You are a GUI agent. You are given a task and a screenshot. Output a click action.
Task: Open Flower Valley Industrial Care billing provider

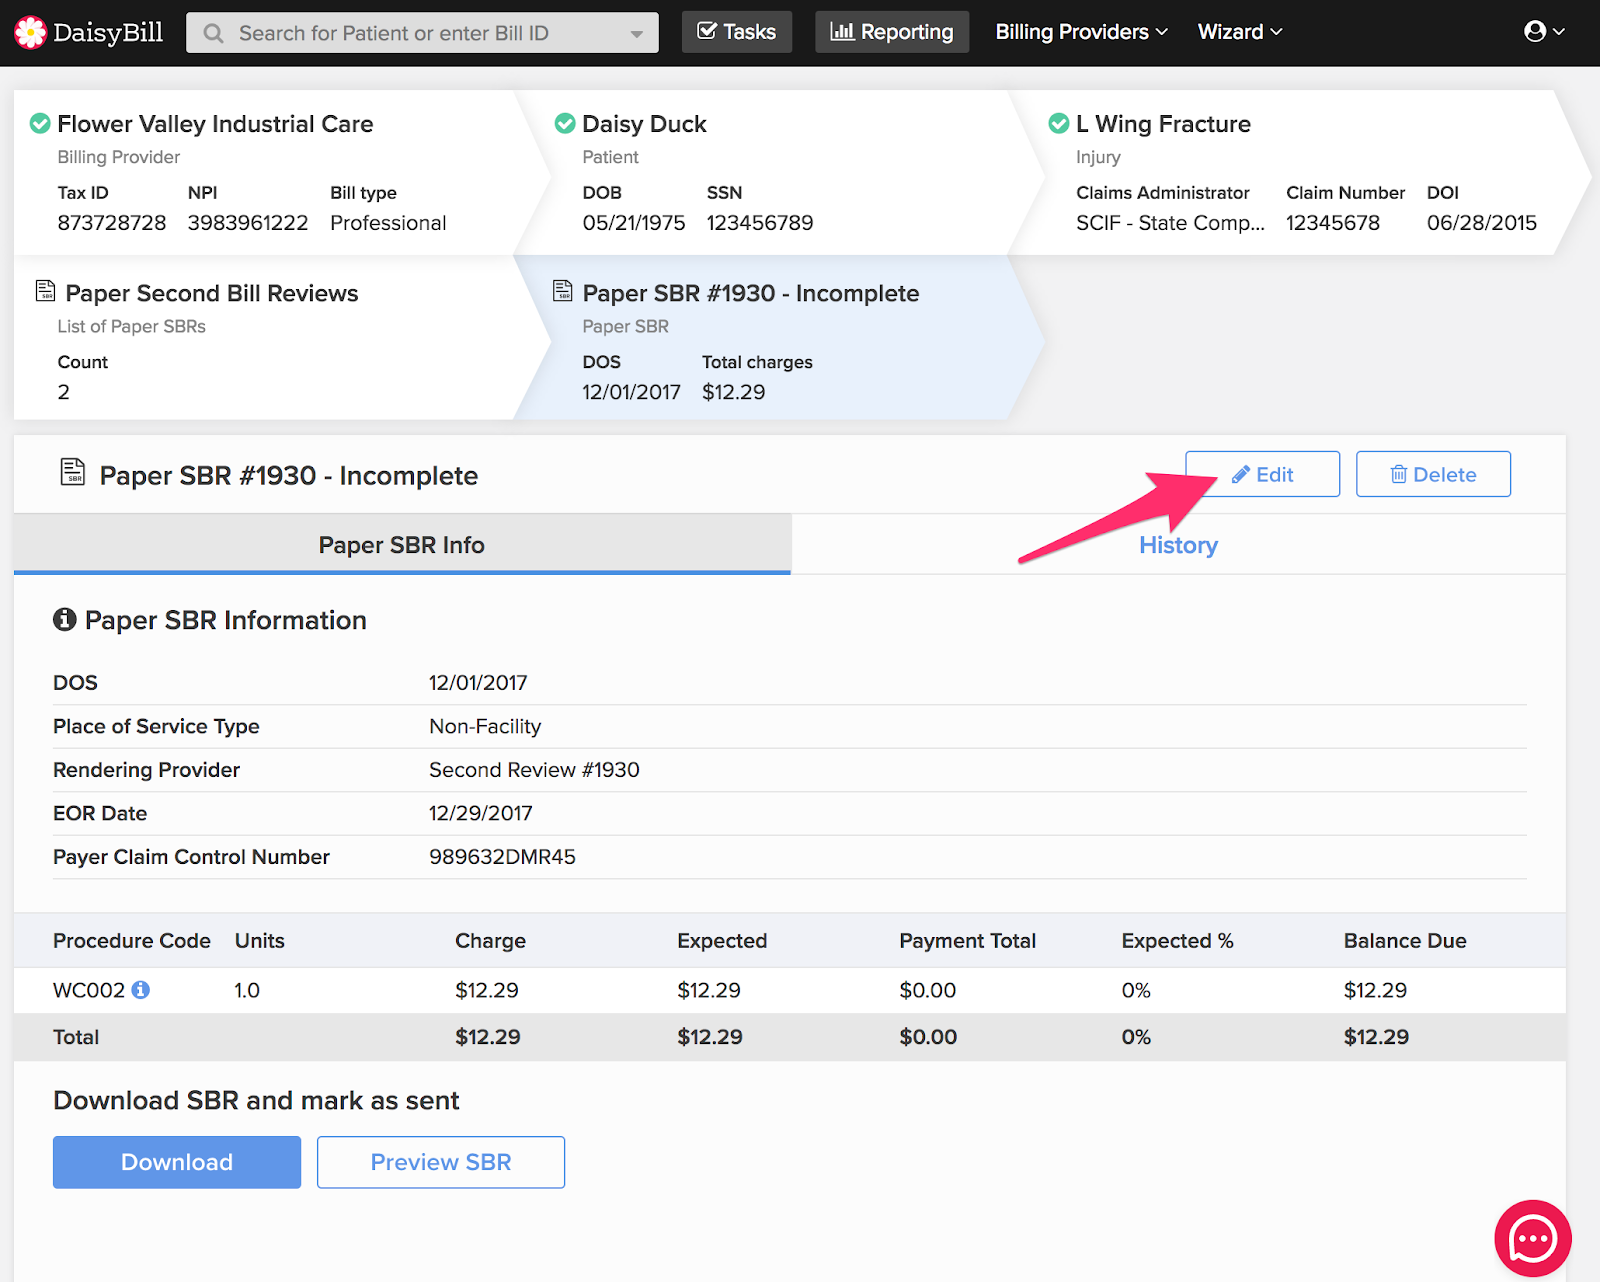[x=215, y=124]
